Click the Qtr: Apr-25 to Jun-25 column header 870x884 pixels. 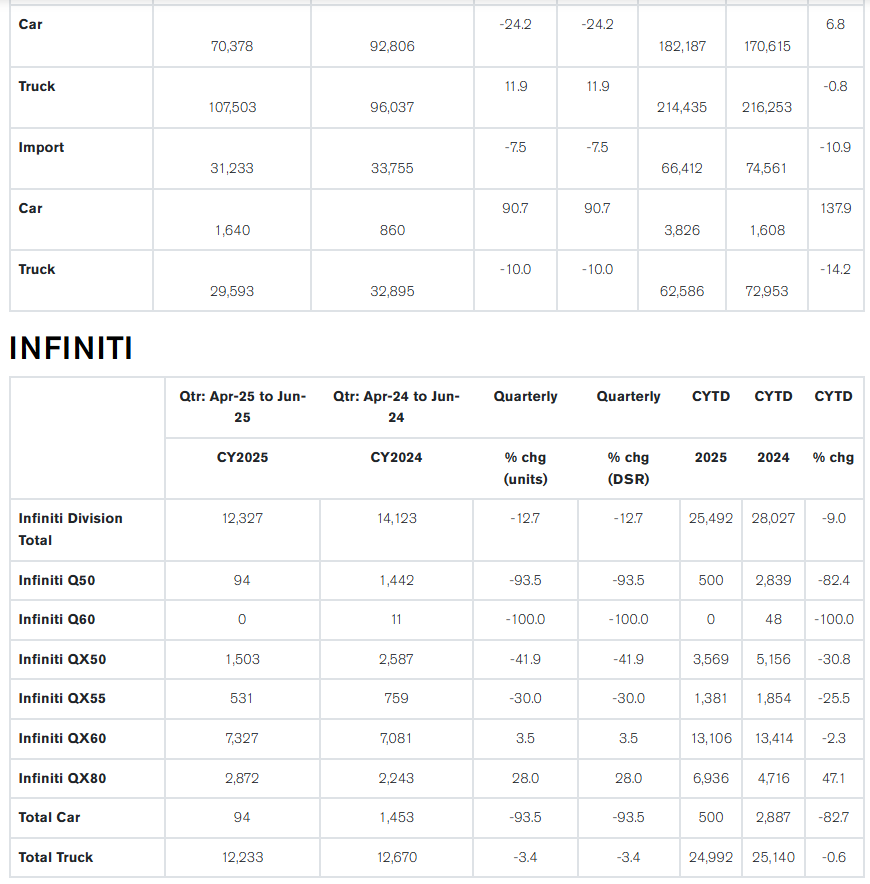242,407
